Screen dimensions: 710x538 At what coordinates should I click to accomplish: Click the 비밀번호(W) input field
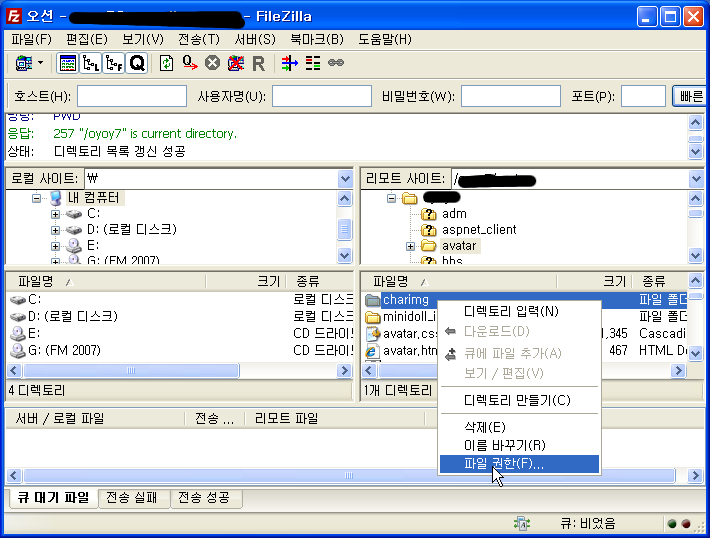(x=511, y=96)
